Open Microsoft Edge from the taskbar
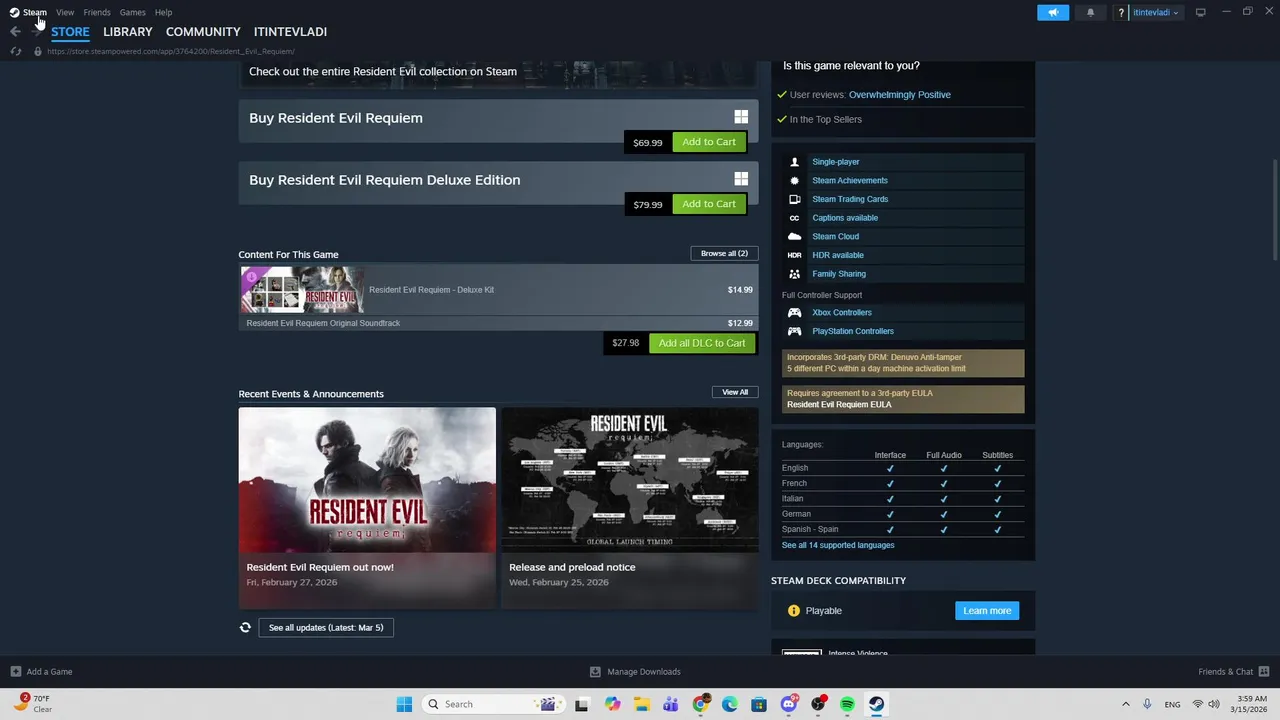The image size is (1280, 720). point(729,704)
